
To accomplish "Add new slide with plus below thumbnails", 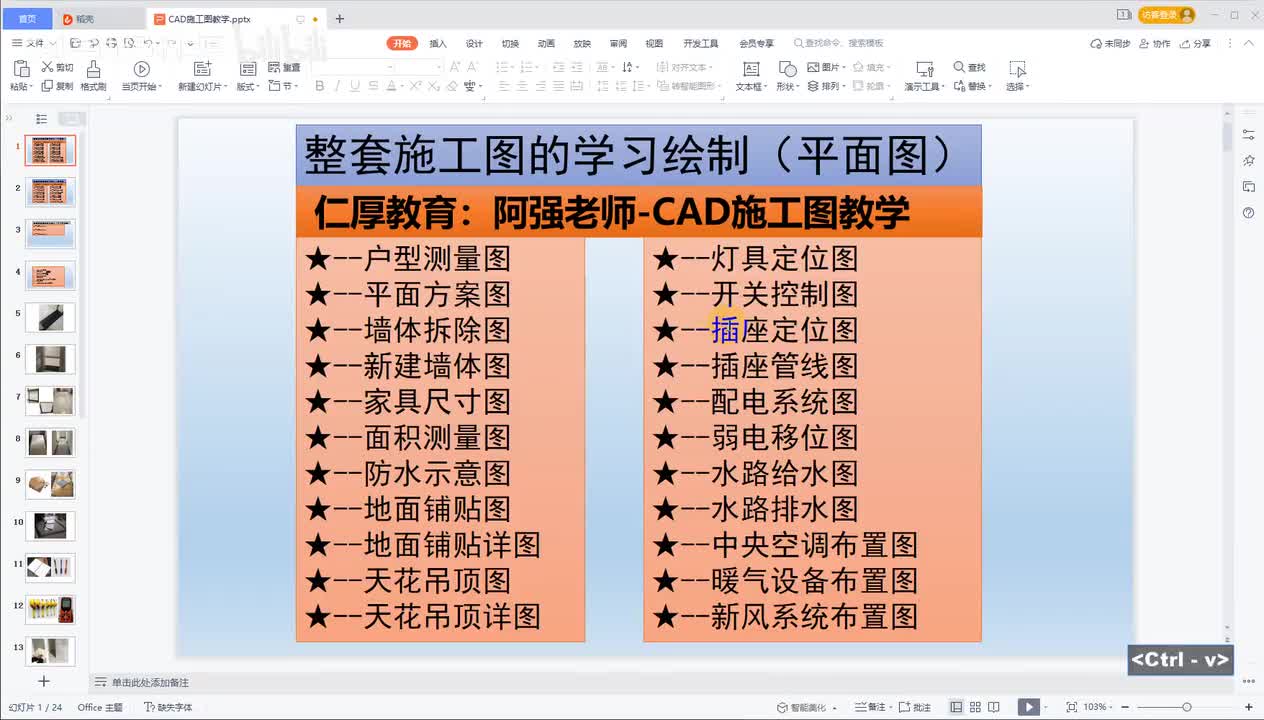I will pyautogui.click(x=43, y=681).
